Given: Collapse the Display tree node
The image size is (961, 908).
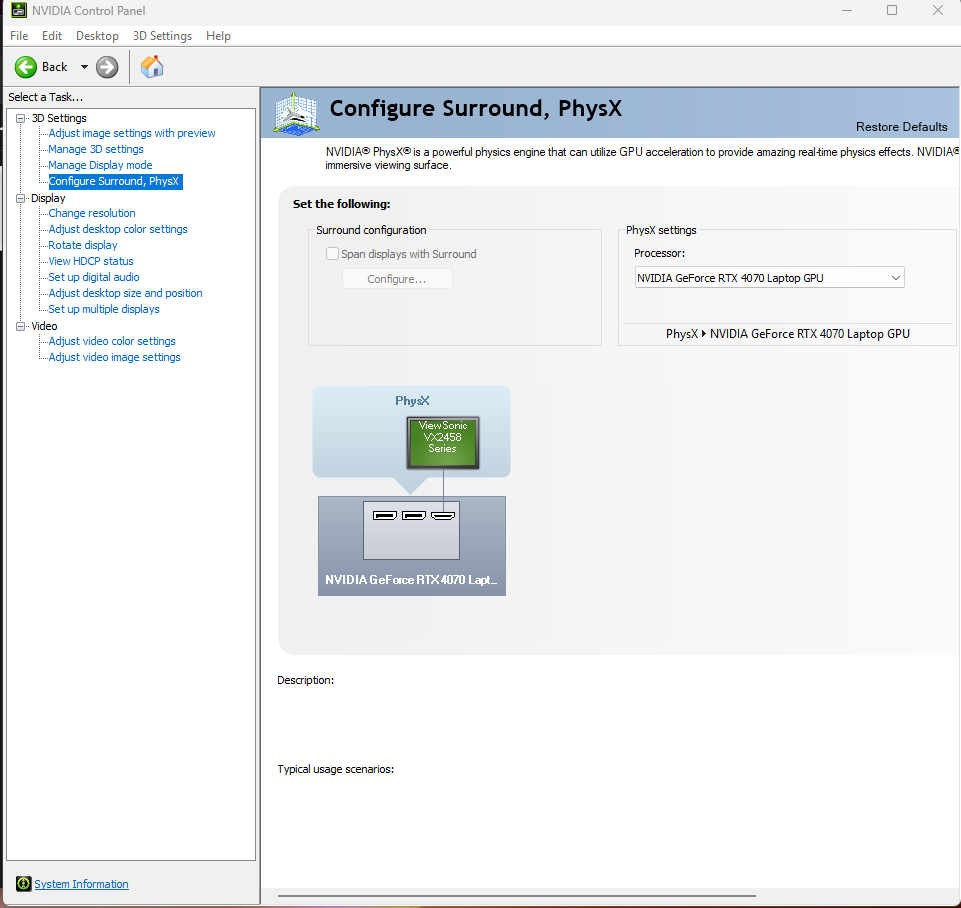Looking at the screenshot, I should 21,199.
